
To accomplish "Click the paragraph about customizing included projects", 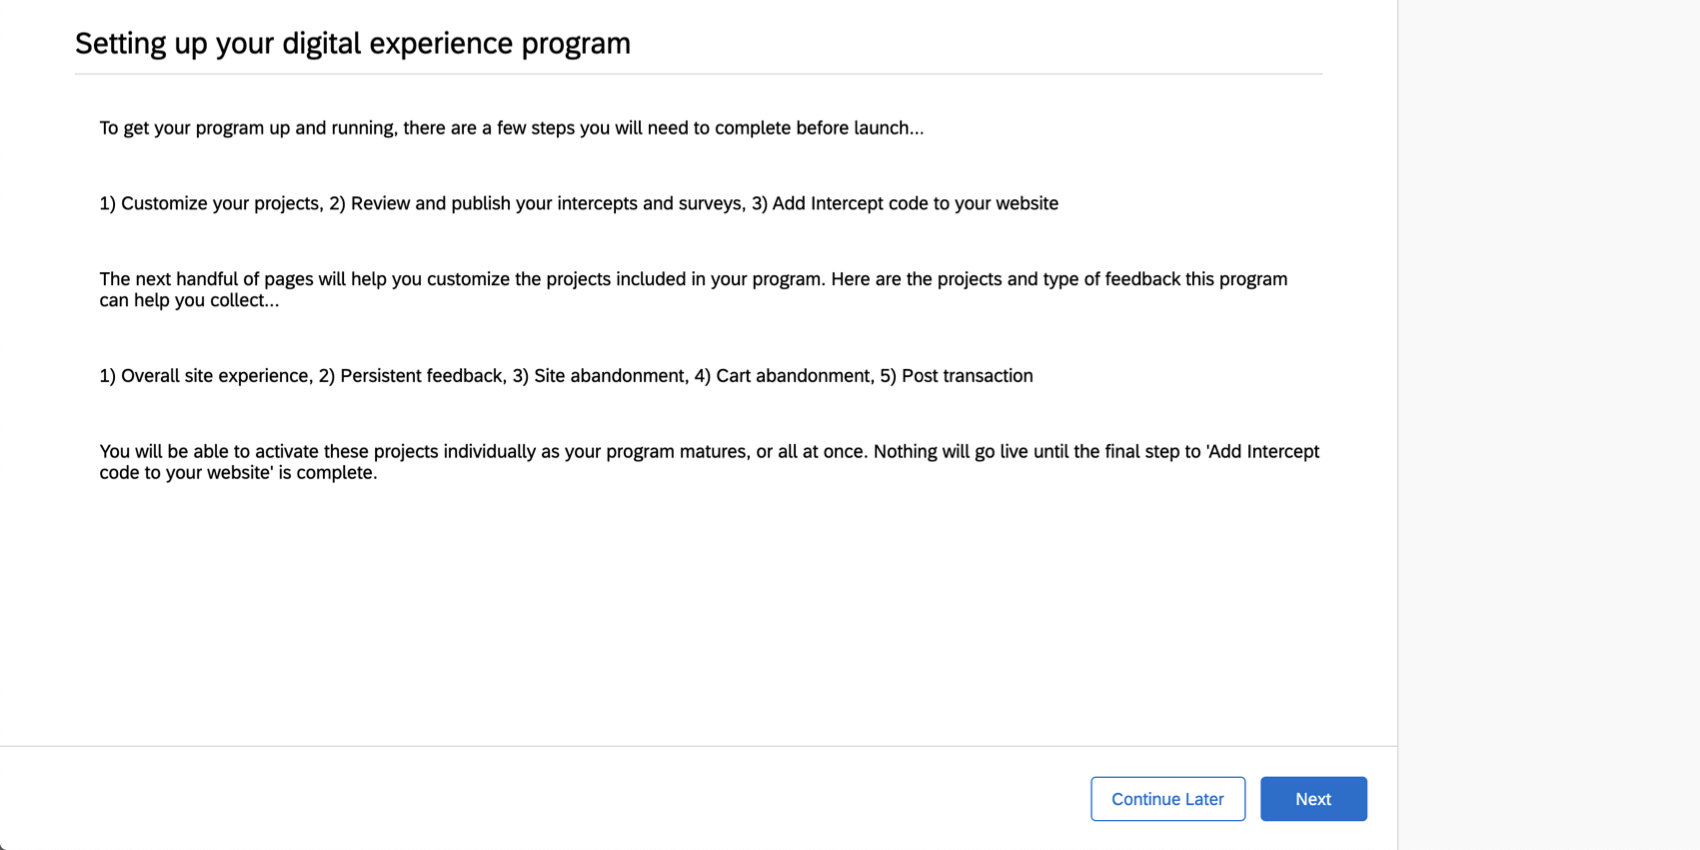I will point(690,289).
